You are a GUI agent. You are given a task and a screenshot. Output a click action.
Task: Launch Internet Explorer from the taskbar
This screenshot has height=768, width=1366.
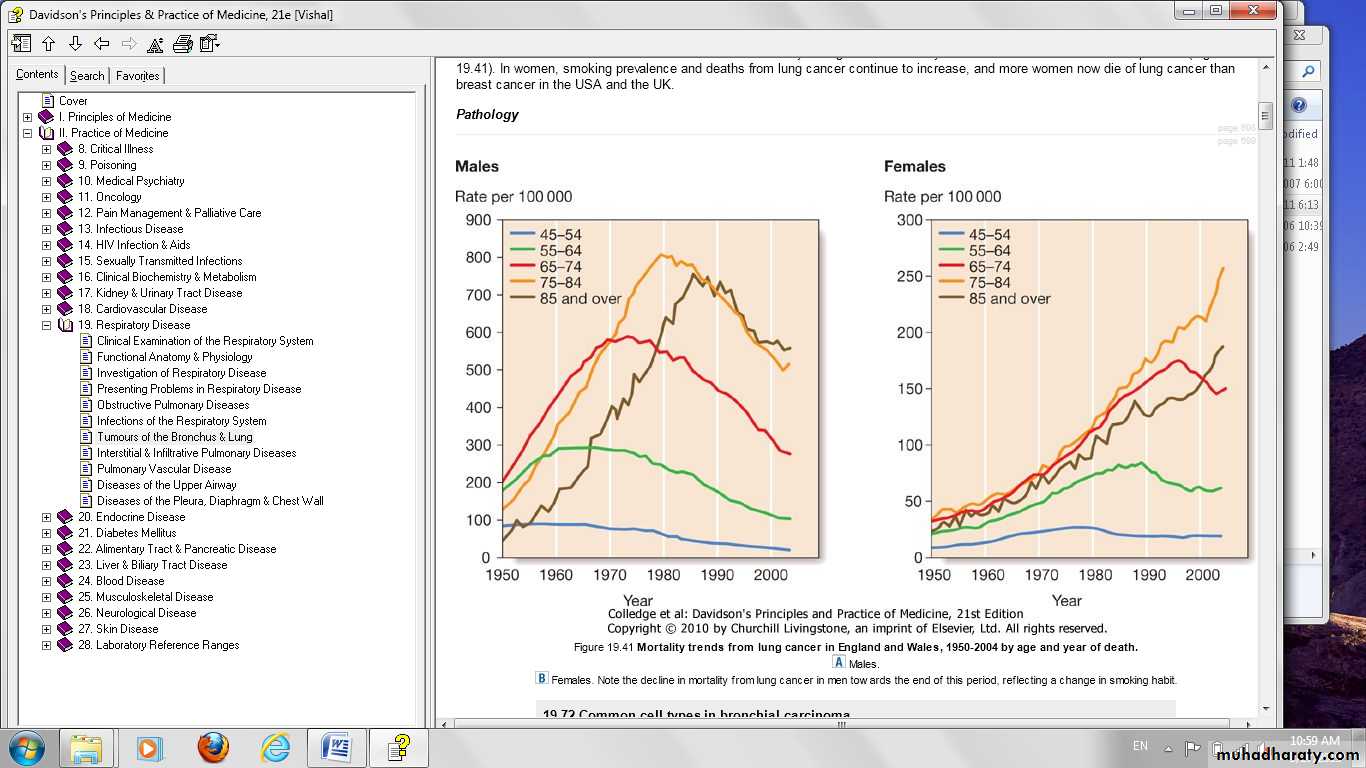point(275,747)
